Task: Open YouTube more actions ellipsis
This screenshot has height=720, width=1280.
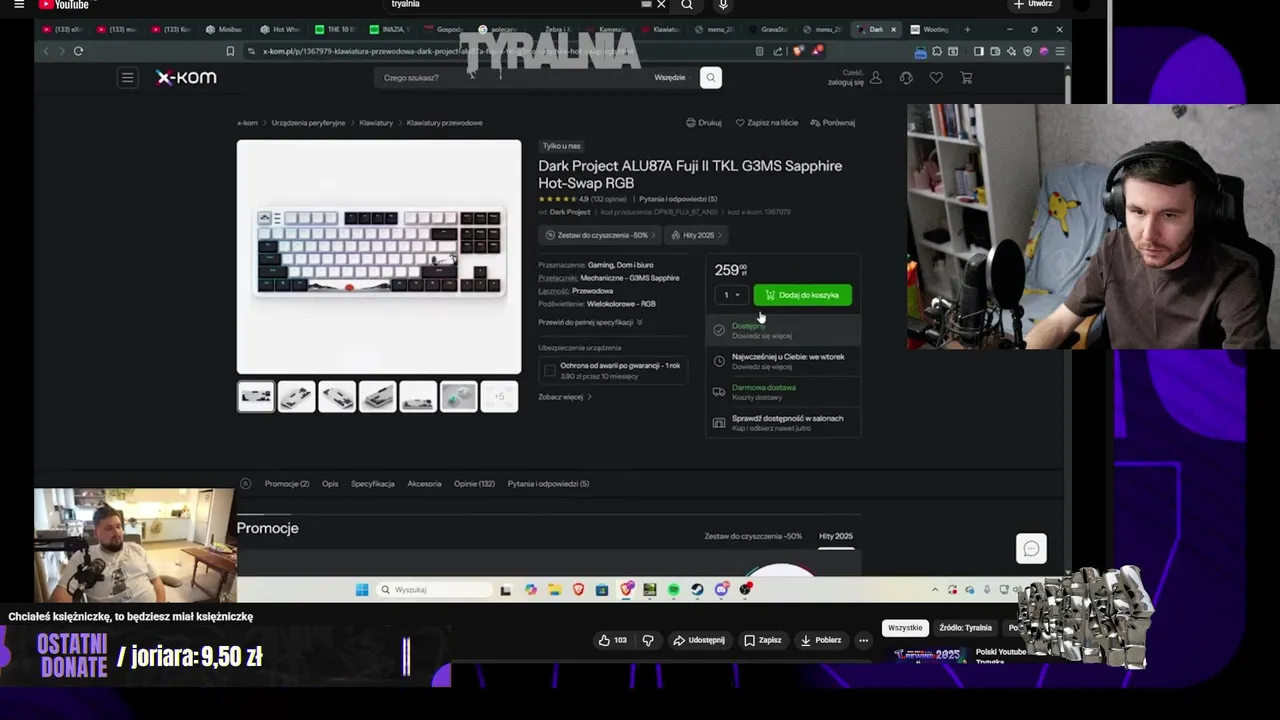Action: pos(863,640)
